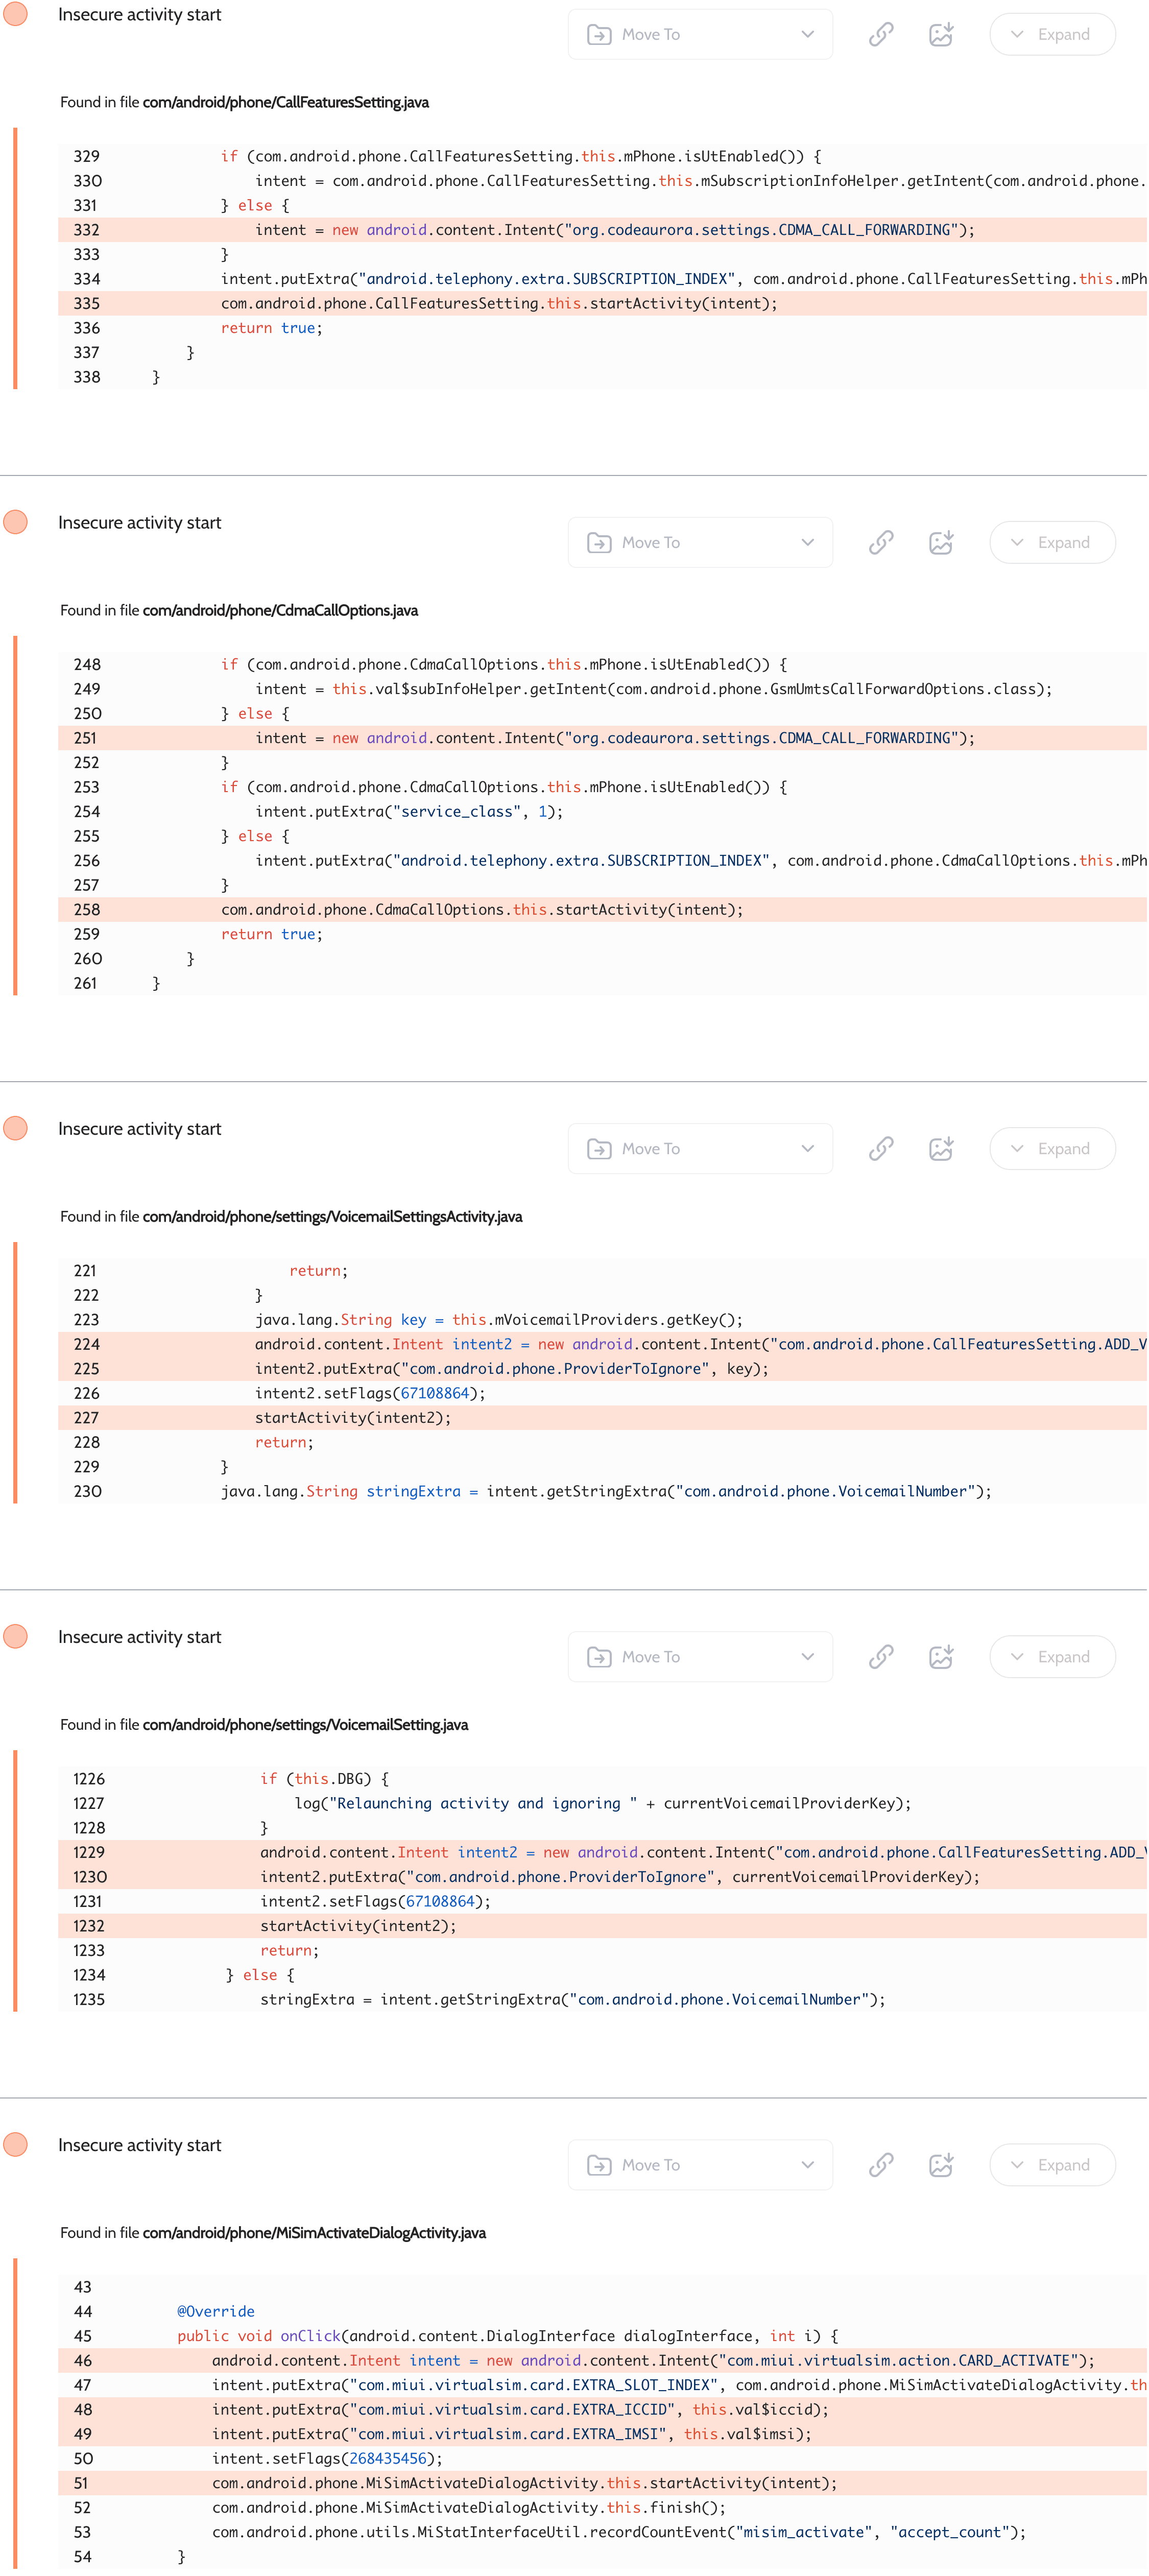Open Move To dropdown for CdmaCallOptions.java finding
The height and width of the screenshot is (2576, 1149).
700,543
